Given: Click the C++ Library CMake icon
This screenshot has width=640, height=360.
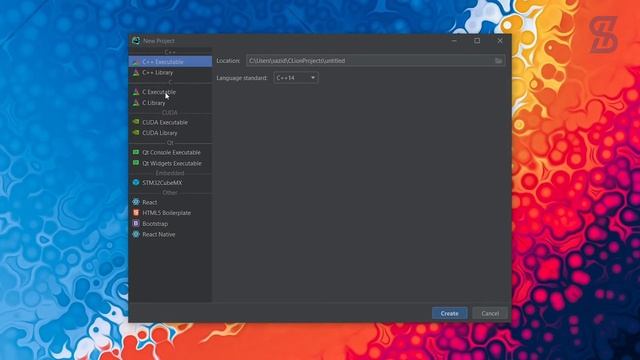Looking at the screenshot, I should [136, 72].
